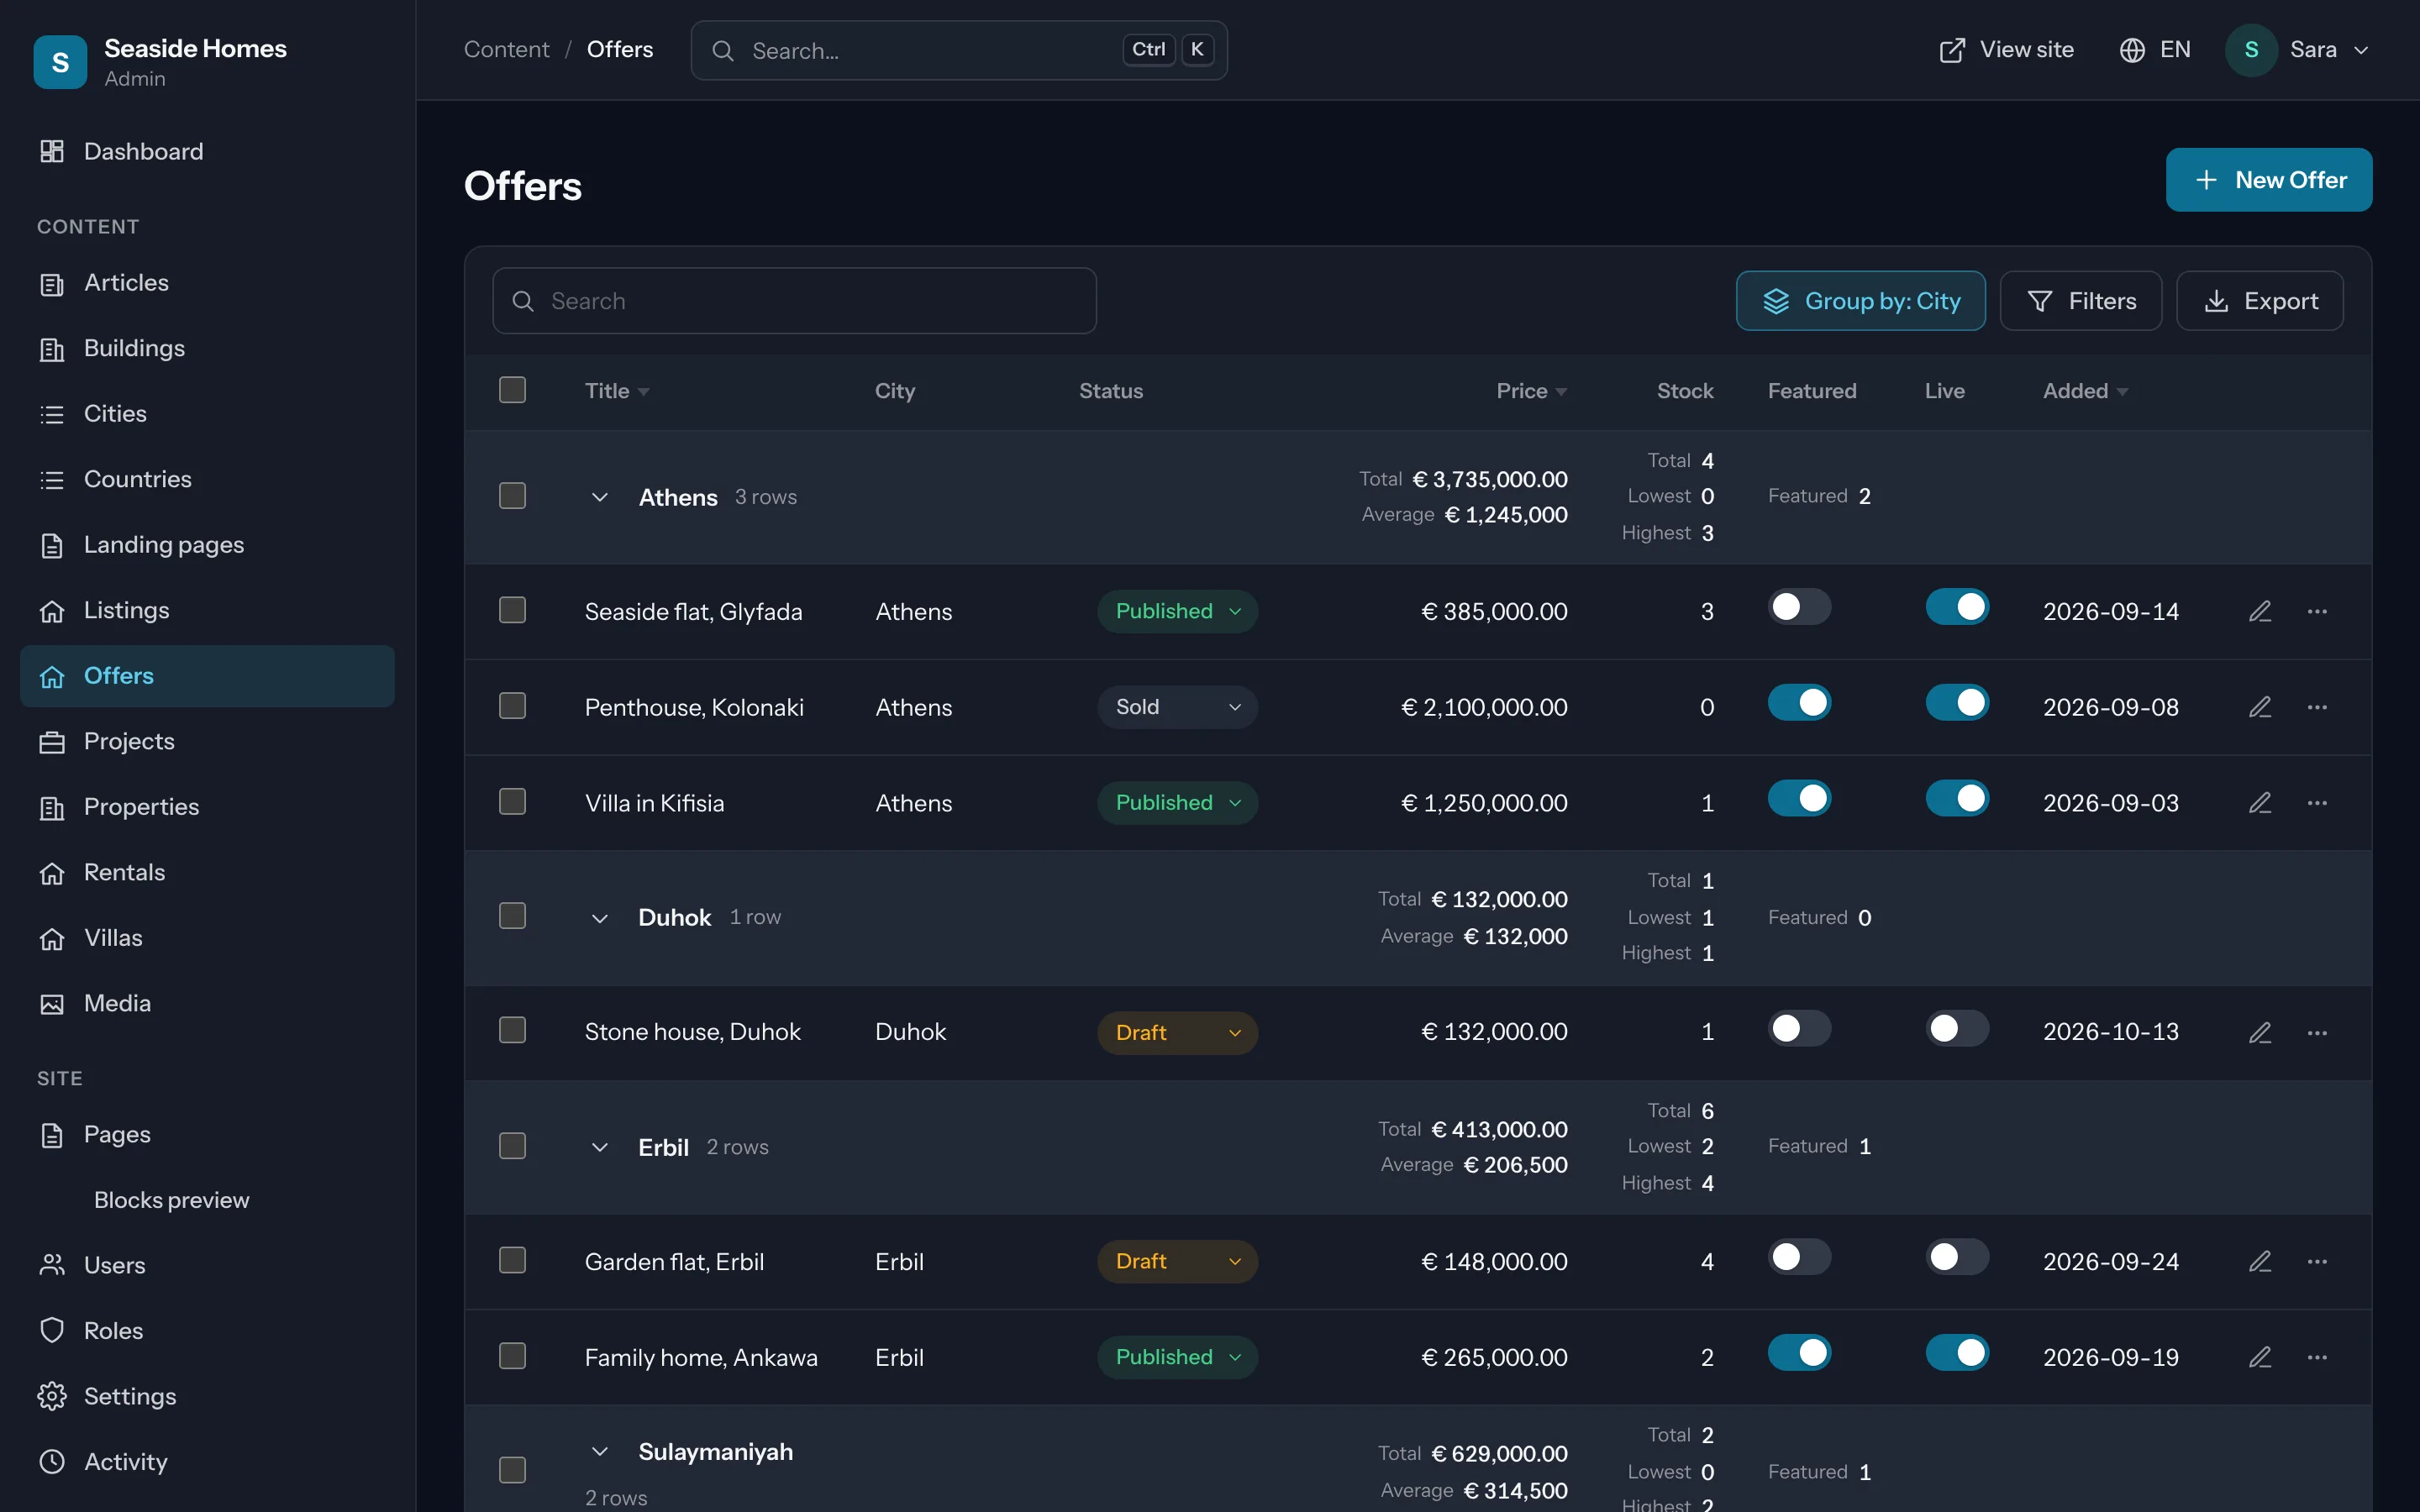Screen dimensions: 2420x1512
Task: Edit the Family home, Ankawa row
Action: click(x=2260, y=1357)
